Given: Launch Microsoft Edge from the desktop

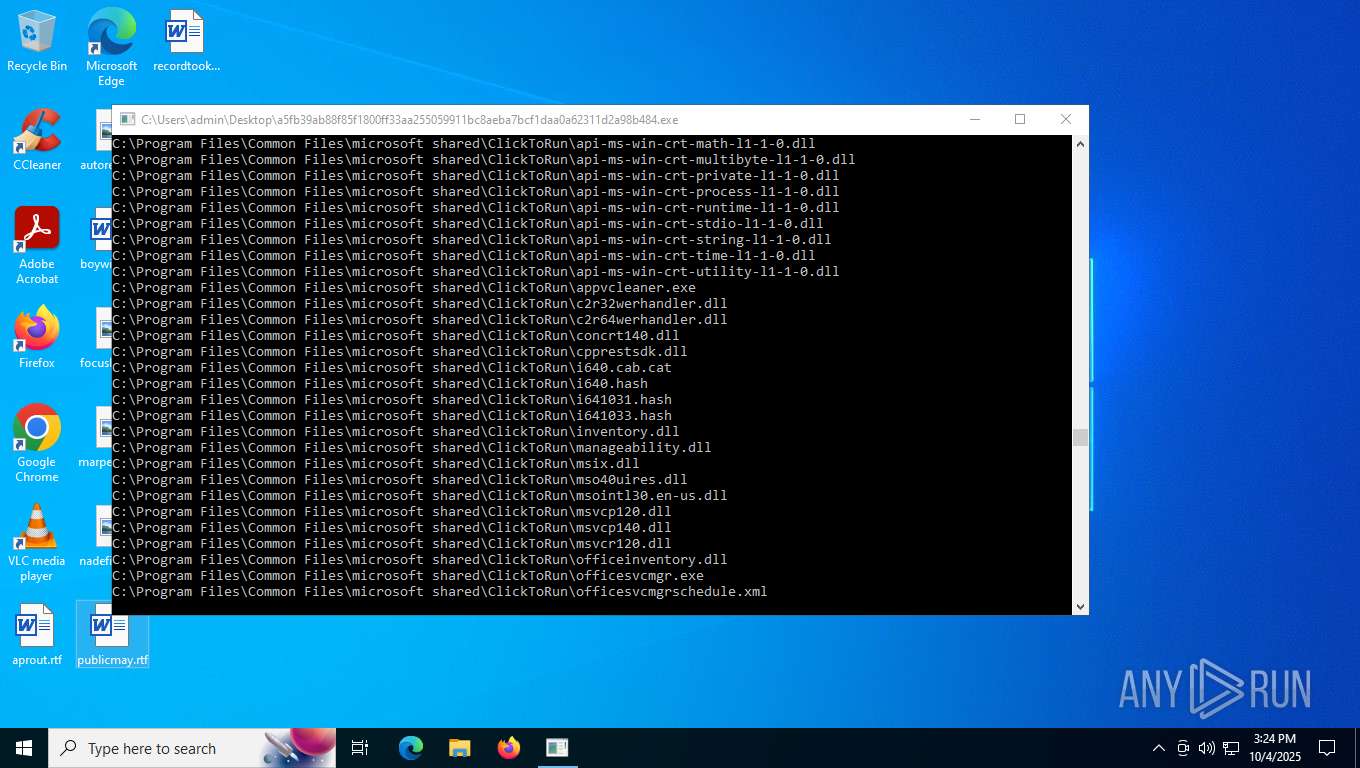Looking at the screenshot, I should pyautogui.click(x=111, y=47).
